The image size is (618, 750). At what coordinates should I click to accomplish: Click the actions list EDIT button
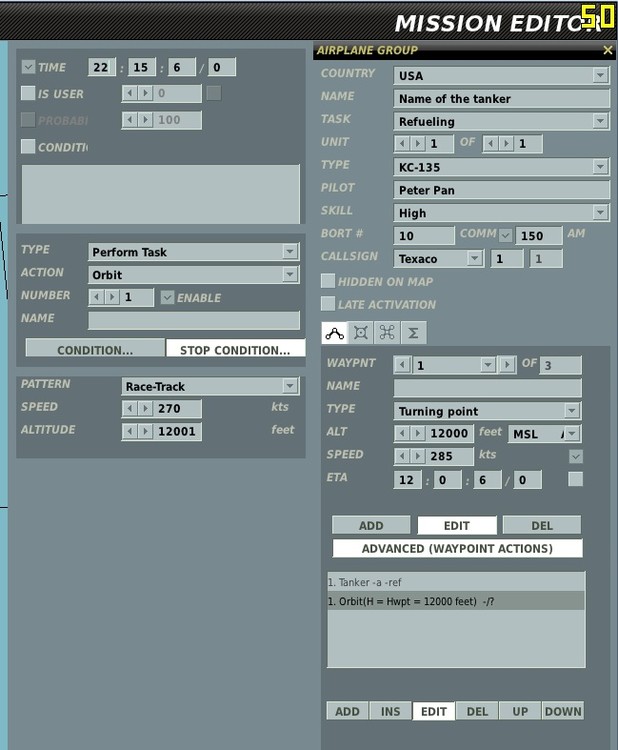pyautogui.click(x=434, y=711)
